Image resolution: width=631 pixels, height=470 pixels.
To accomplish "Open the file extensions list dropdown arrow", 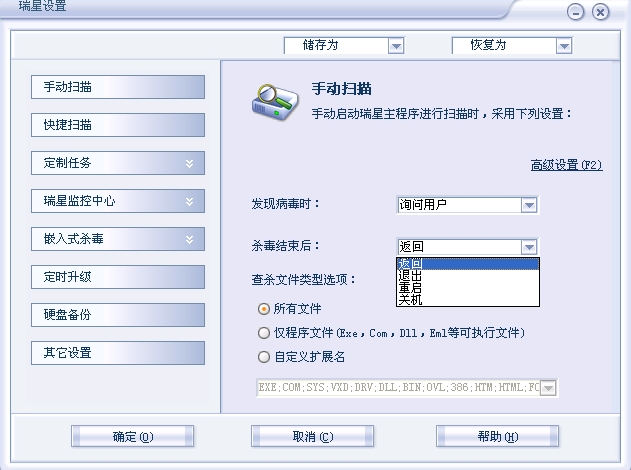I will tap(548, 388).
